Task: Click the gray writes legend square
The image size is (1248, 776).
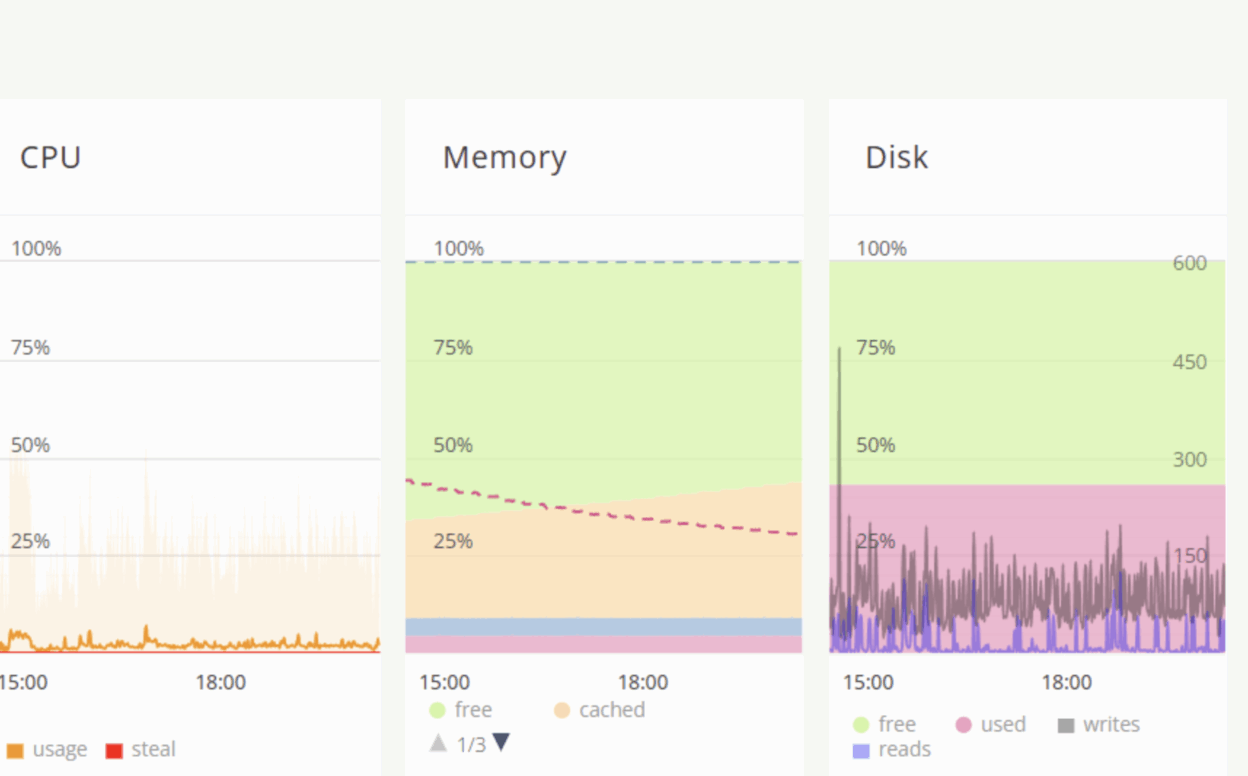Action: click(1066, 725)
